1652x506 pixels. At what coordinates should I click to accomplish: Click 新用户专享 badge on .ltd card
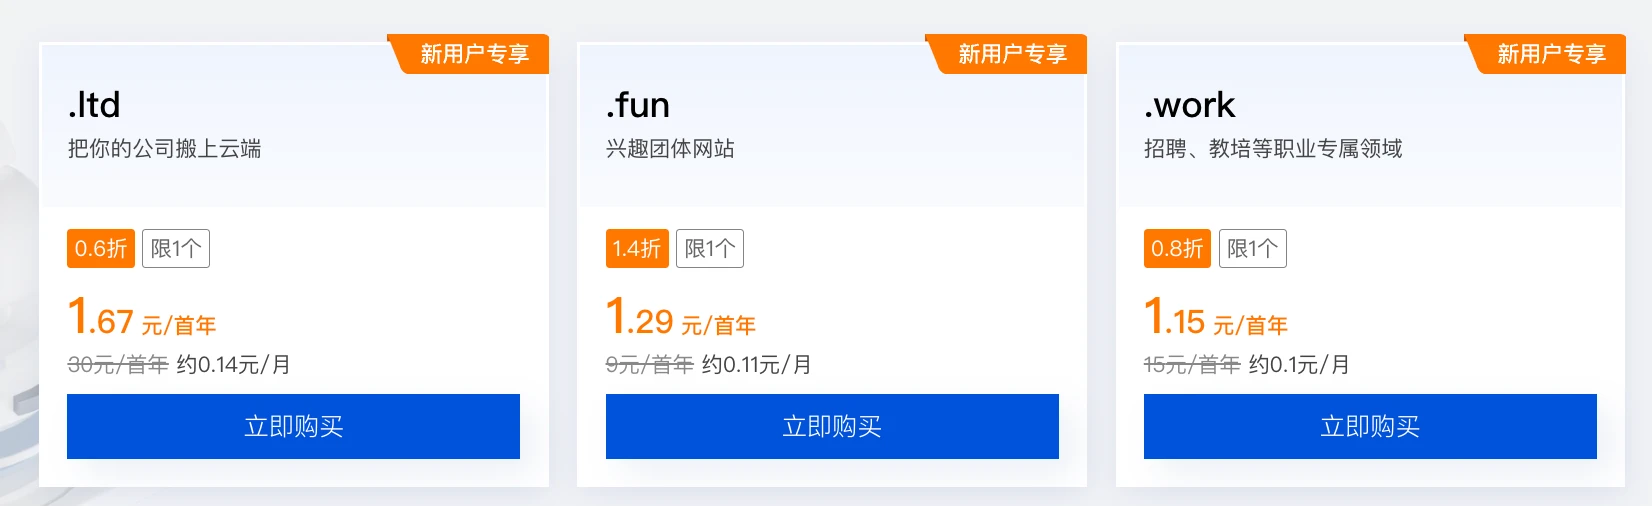474,54
